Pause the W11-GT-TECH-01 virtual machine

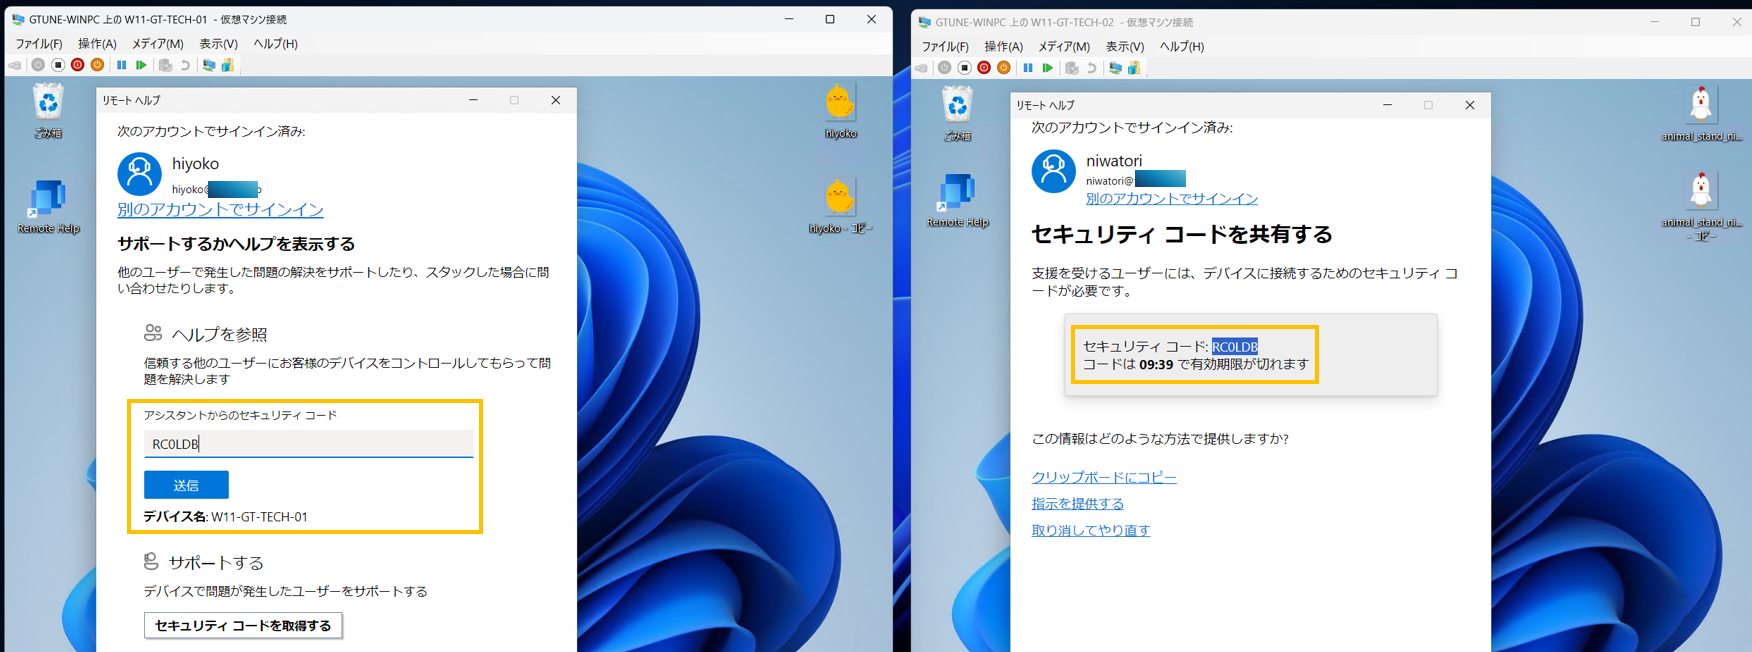pos(122,65)
